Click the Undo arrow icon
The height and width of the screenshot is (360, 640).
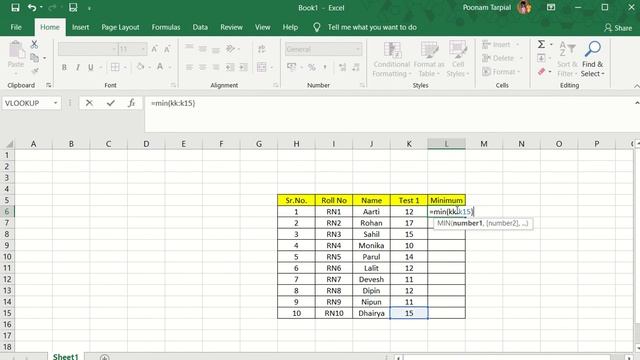click(31, 7)
